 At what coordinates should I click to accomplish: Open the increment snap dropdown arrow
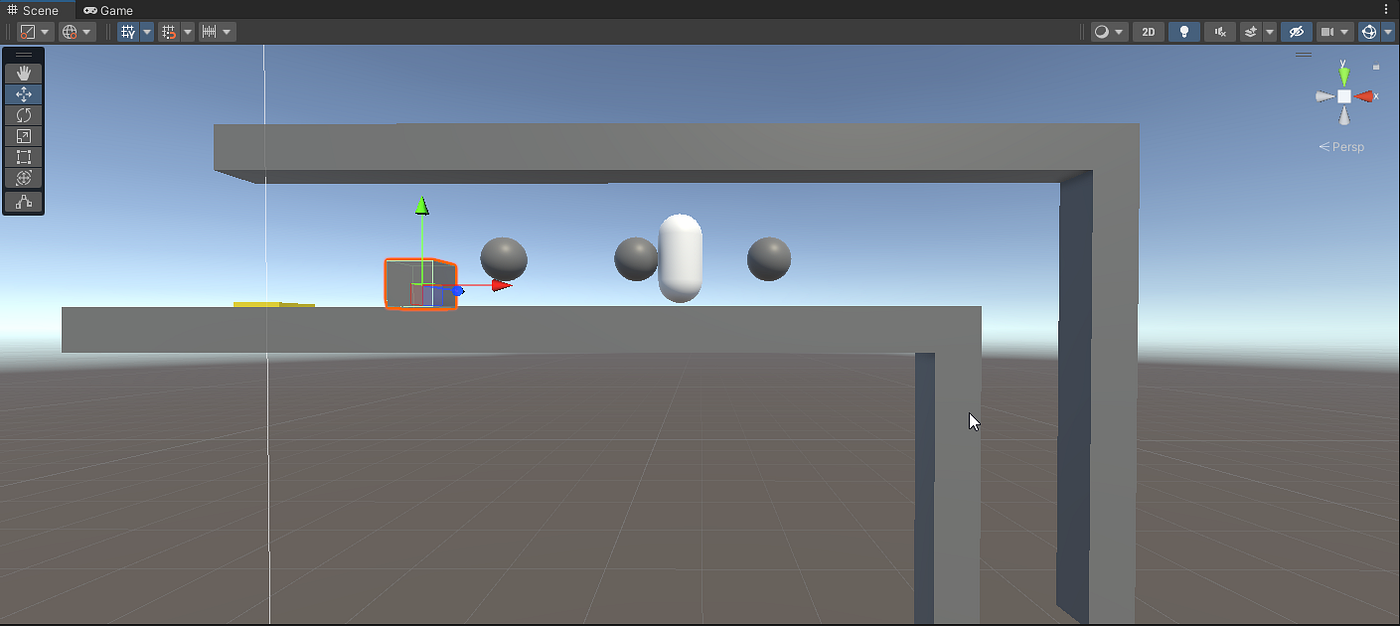228,32
